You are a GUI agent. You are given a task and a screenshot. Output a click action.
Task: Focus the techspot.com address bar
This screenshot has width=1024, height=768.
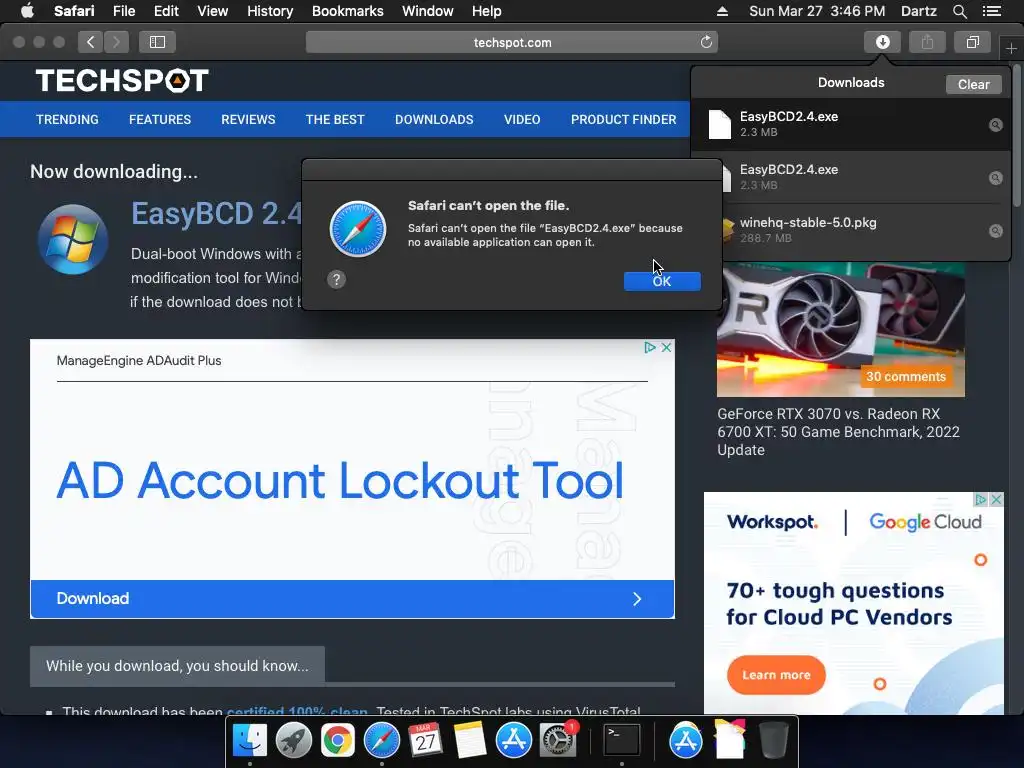pos(512,42)
